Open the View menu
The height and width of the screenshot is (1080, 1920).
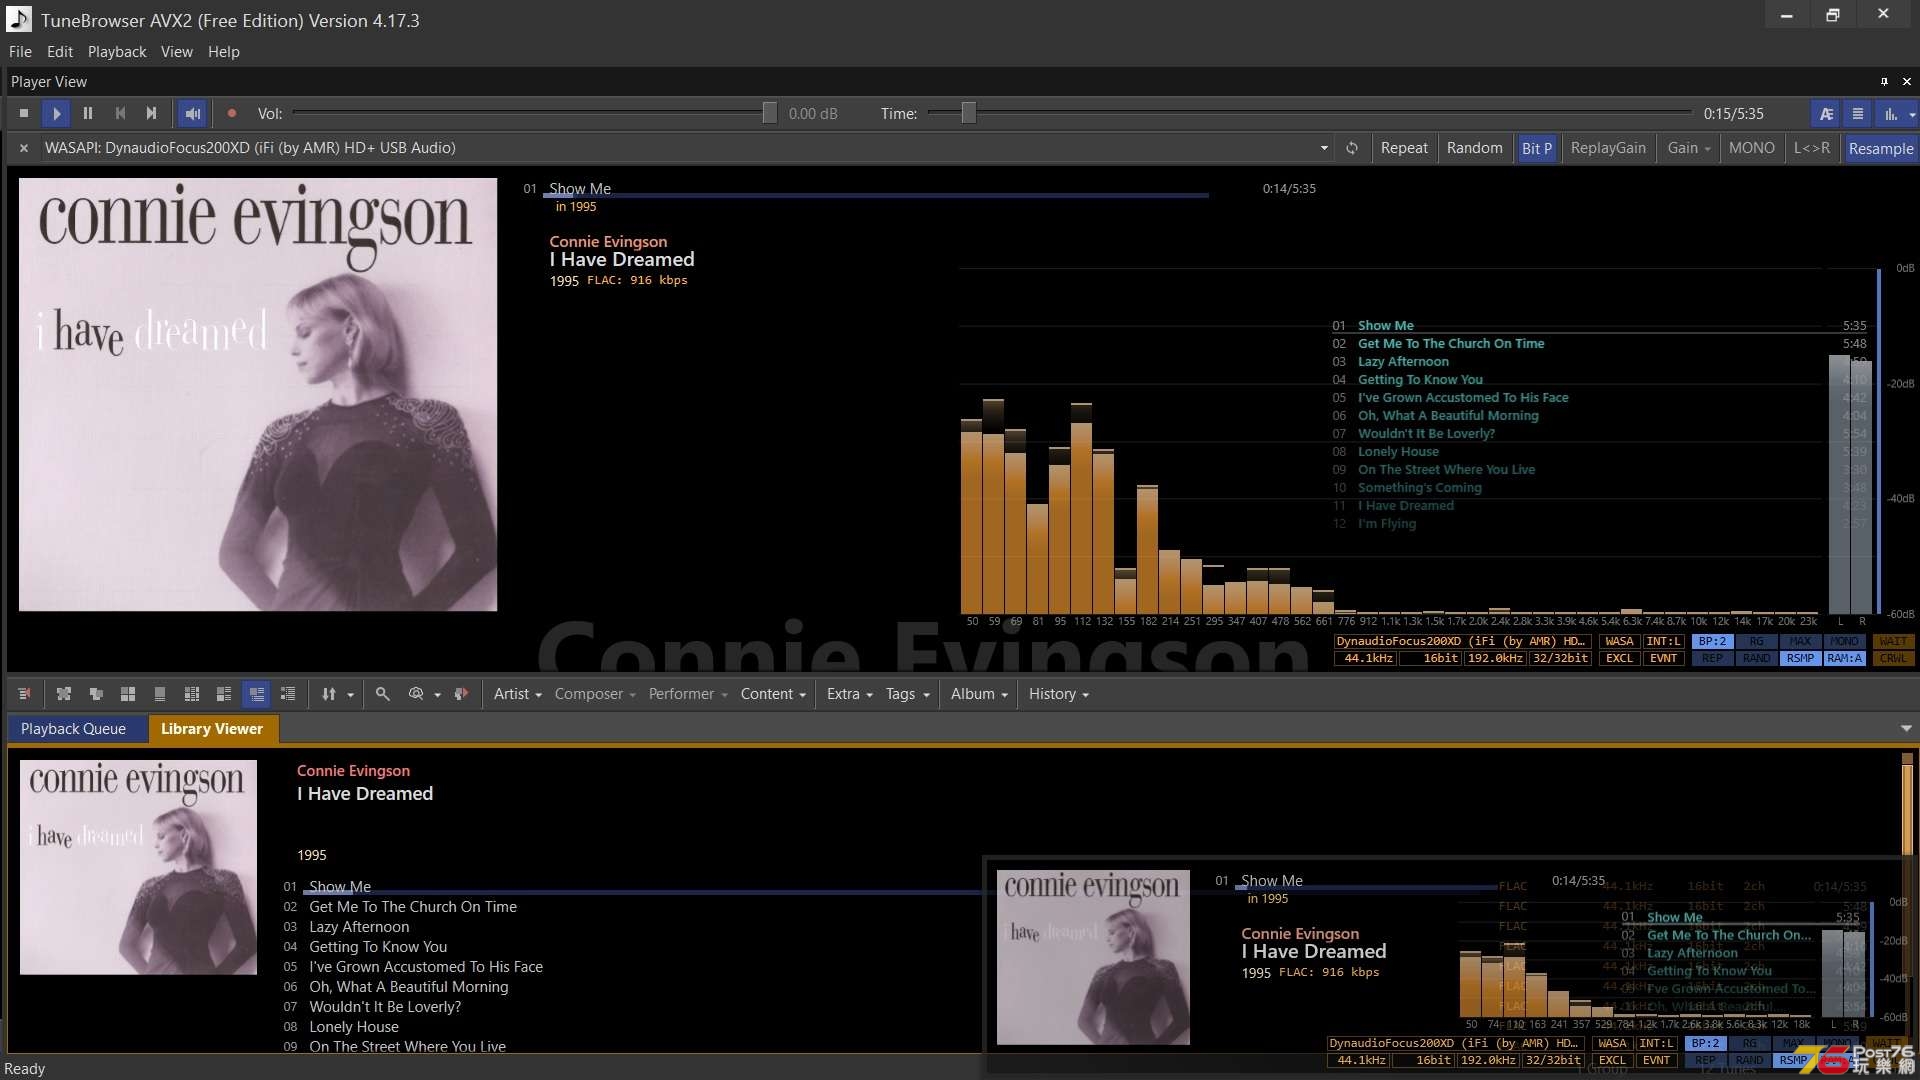tap(177, 52)
